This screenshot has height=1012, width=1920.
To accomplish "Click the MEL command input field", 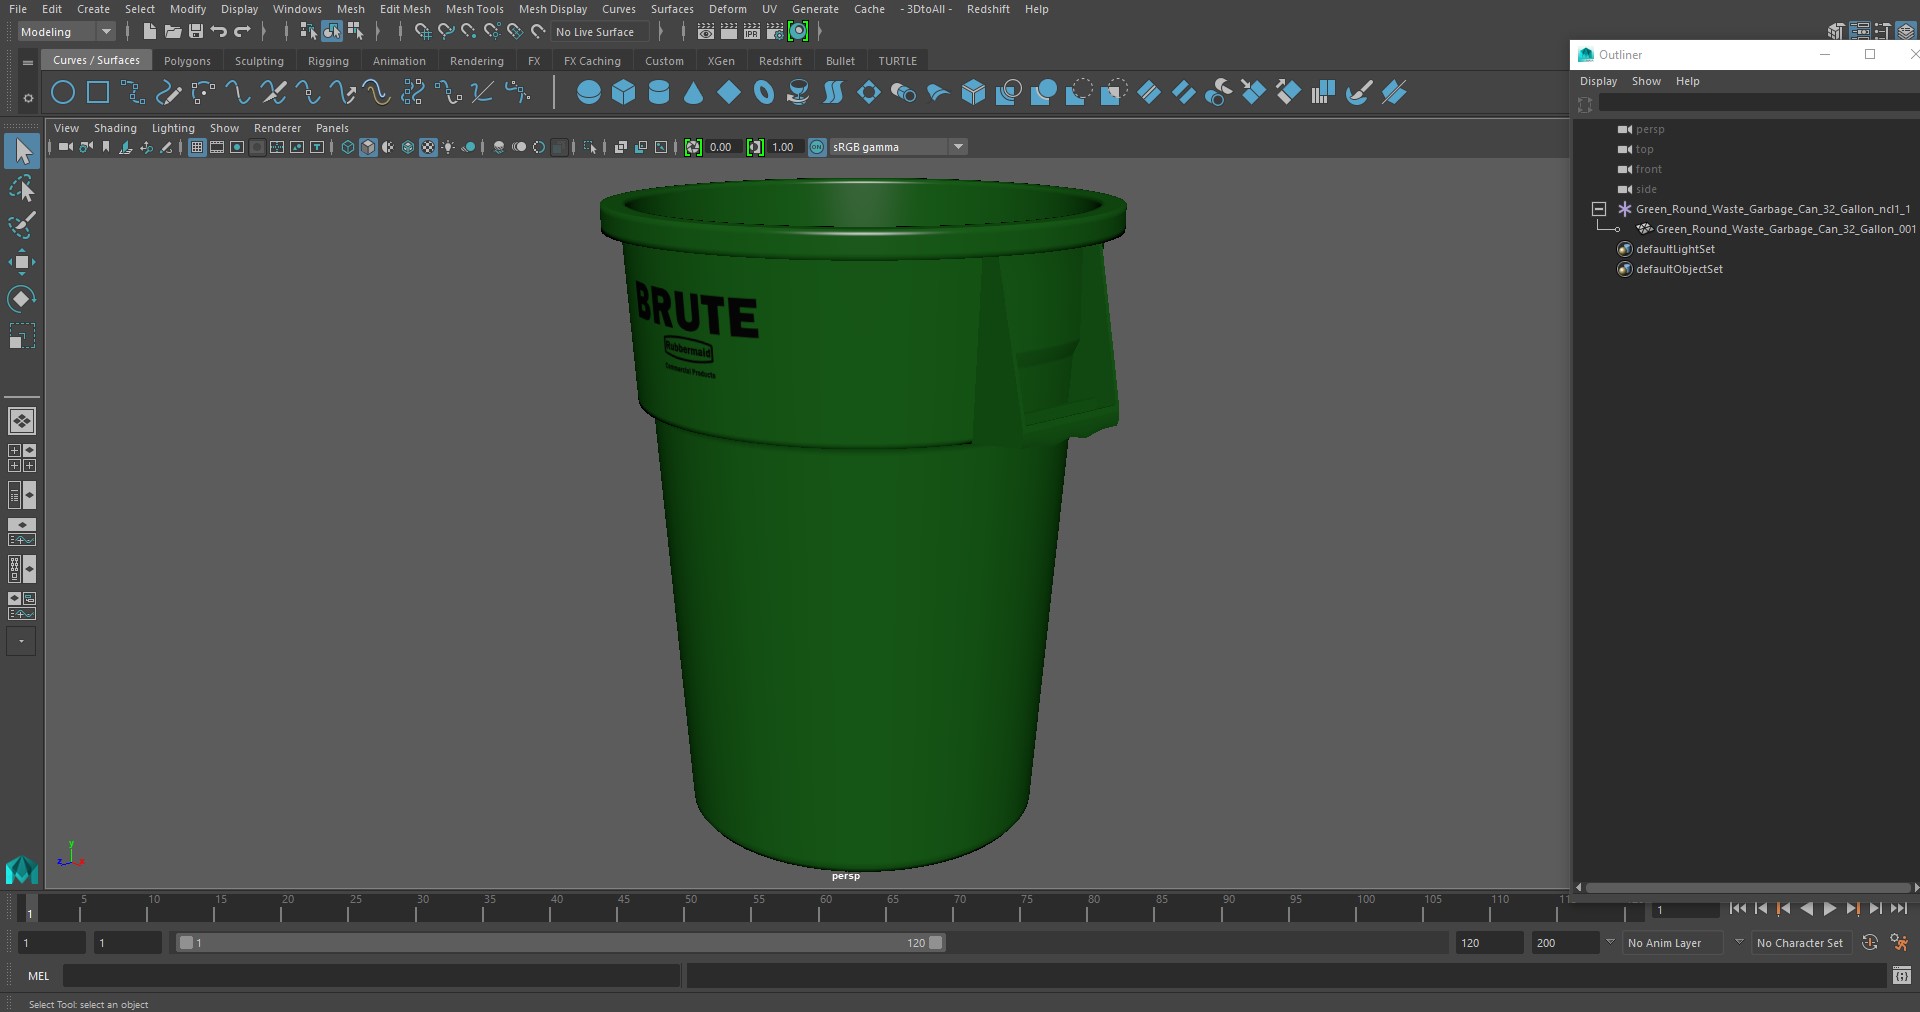I will point(371,976).
